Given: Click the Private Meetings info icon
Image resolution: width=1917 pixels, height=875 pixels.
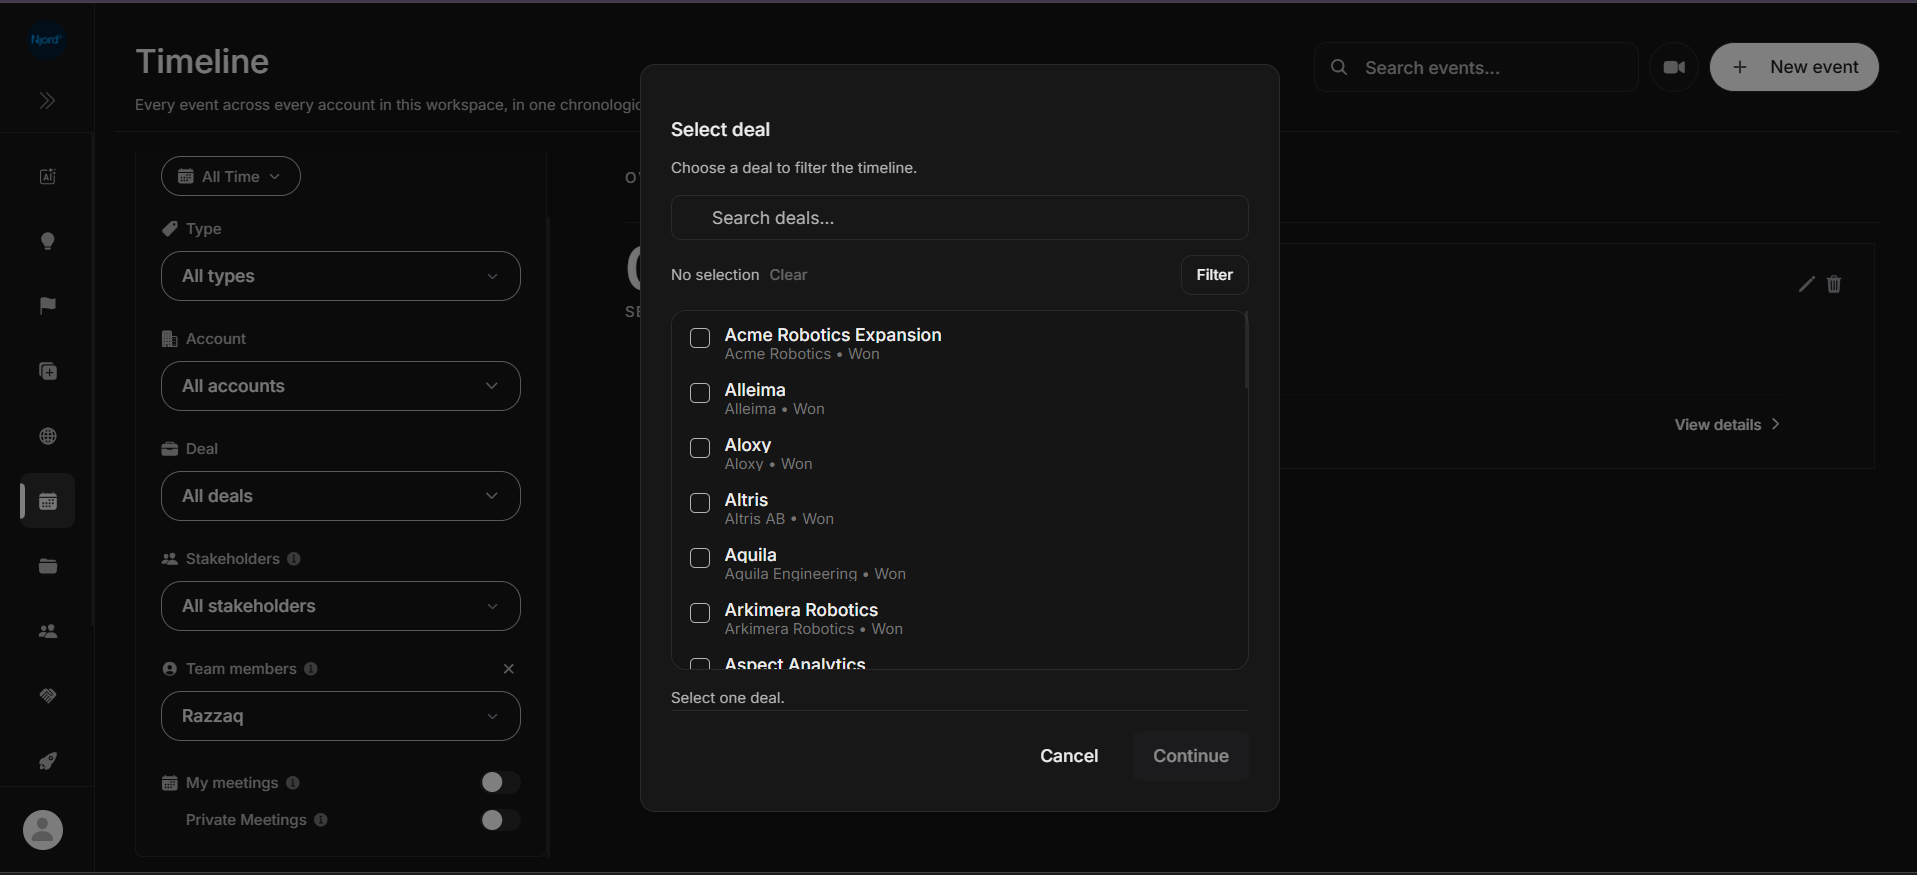Looking at the screenshot, I should tap(321, 820).
